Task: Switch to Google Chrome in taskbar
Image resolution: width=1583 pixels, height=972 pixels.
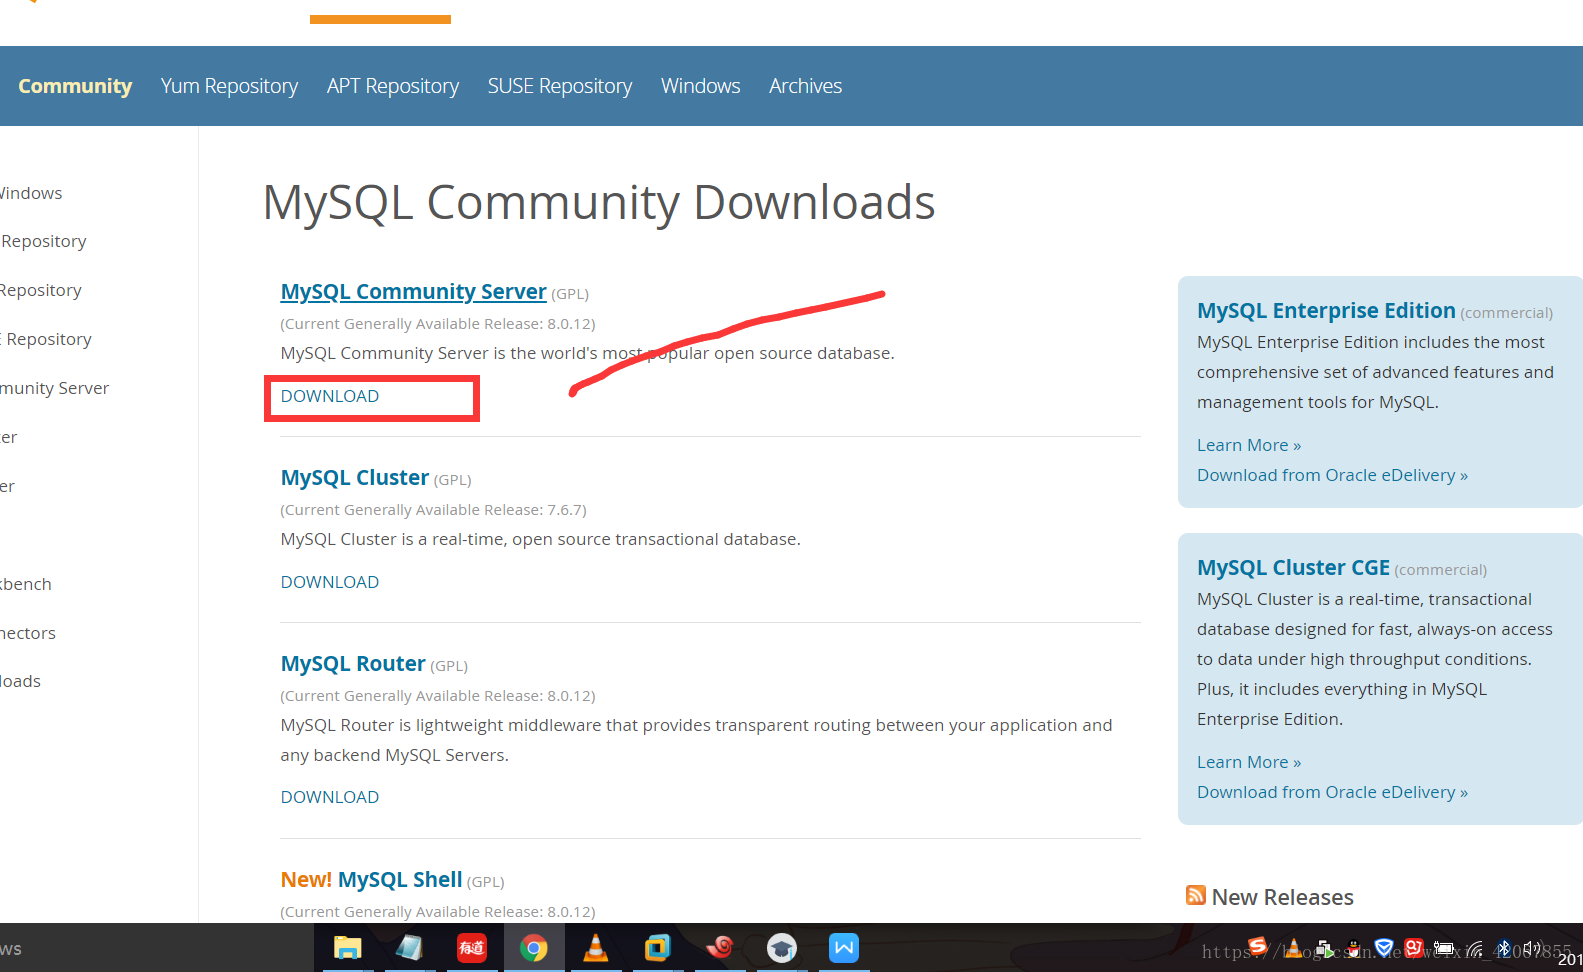Action: tap(534, 948)
